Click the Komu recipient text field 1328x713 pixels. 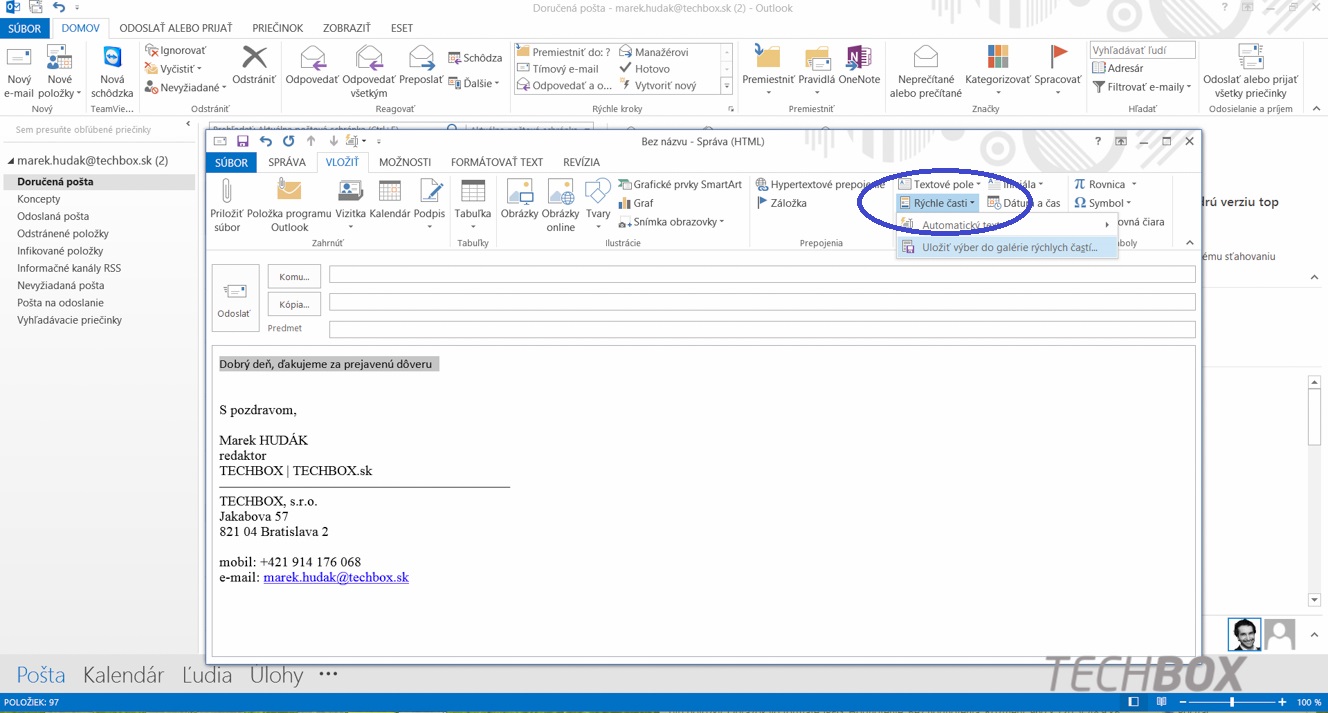[x=762, y=274]
